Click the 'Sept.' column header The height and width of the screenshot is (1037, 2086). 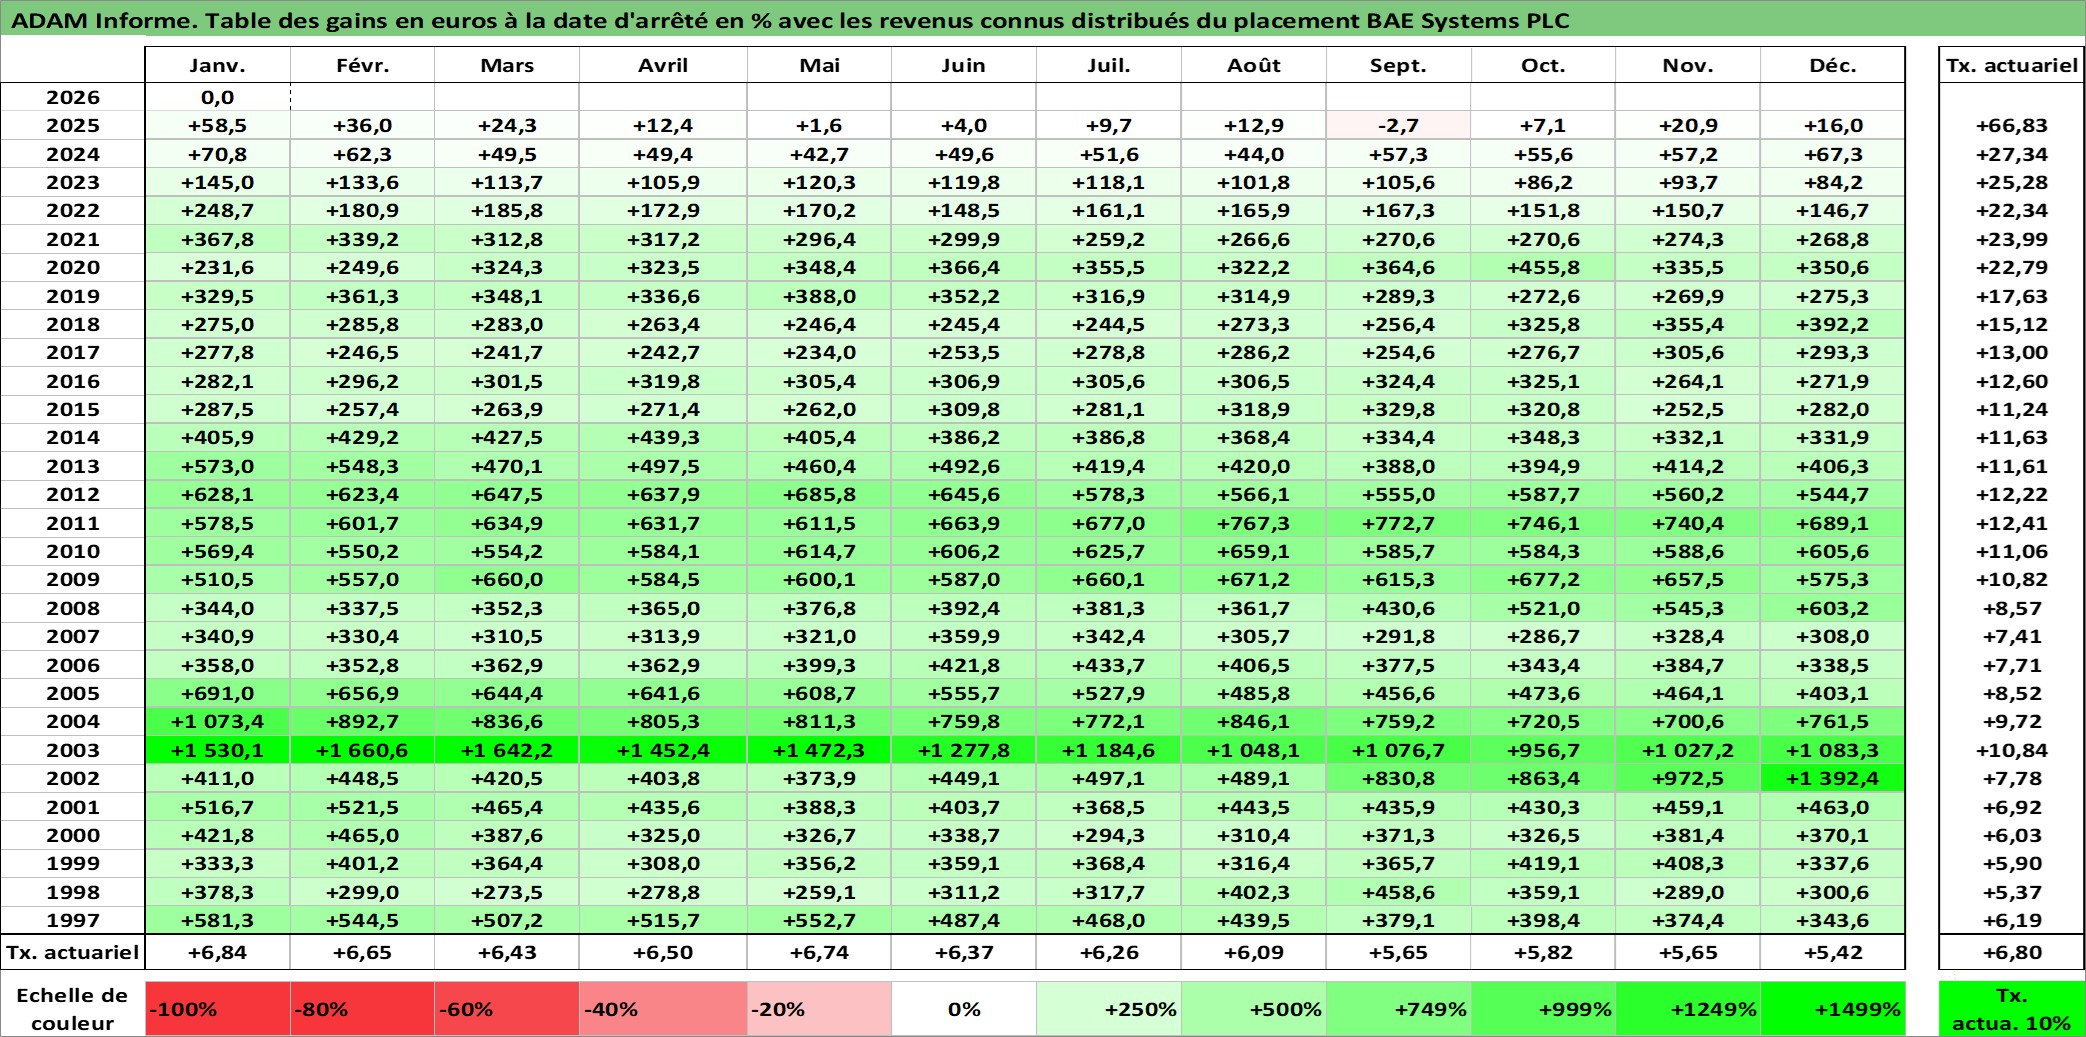pos(1398,65)
